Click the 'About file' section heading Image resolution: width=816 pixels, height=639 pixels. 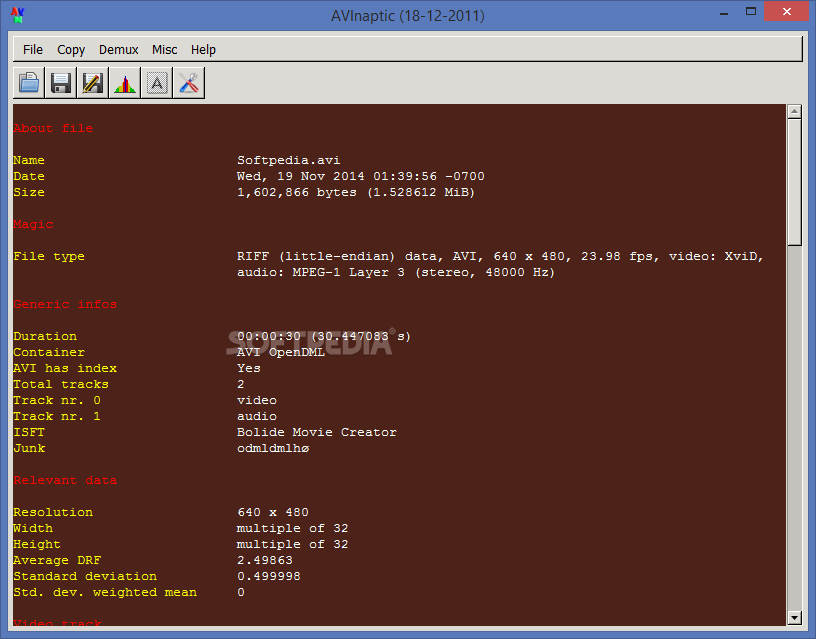point(53,128)
